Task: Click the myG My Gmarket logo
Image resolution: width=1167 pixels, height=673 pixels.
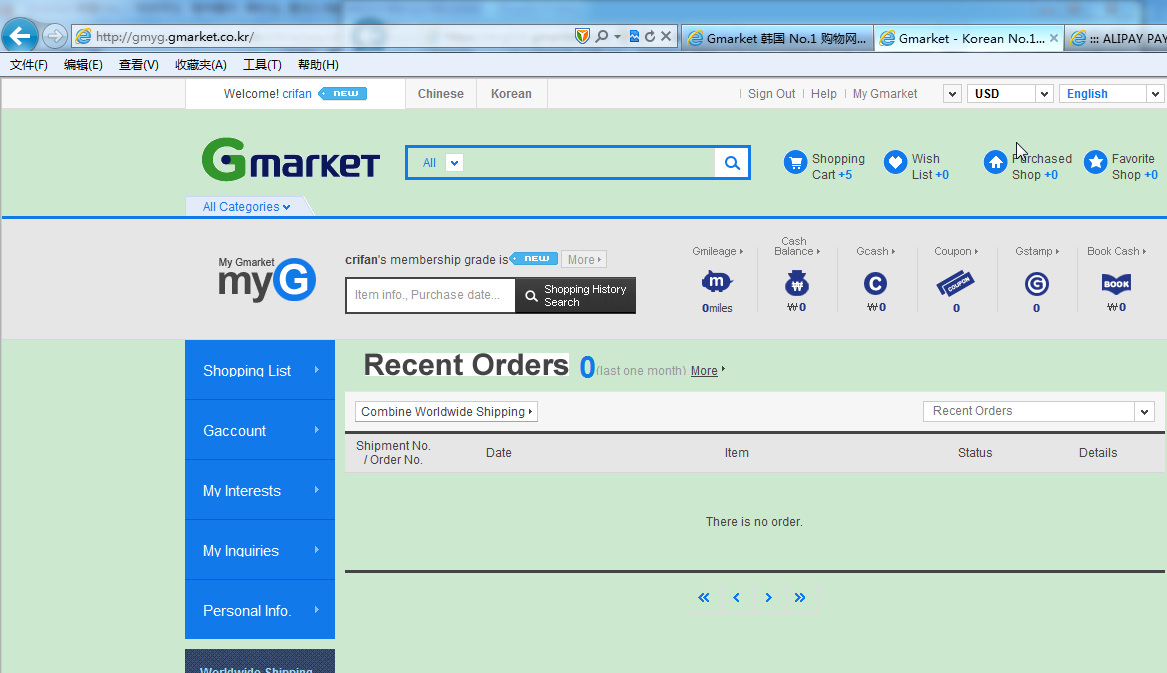Action: pos(267,279)
